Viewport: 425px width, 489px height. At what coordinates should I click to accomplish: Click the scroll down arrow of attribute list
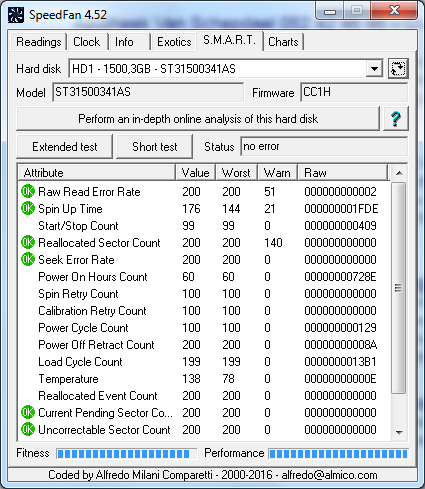click(x=399, y=432)
